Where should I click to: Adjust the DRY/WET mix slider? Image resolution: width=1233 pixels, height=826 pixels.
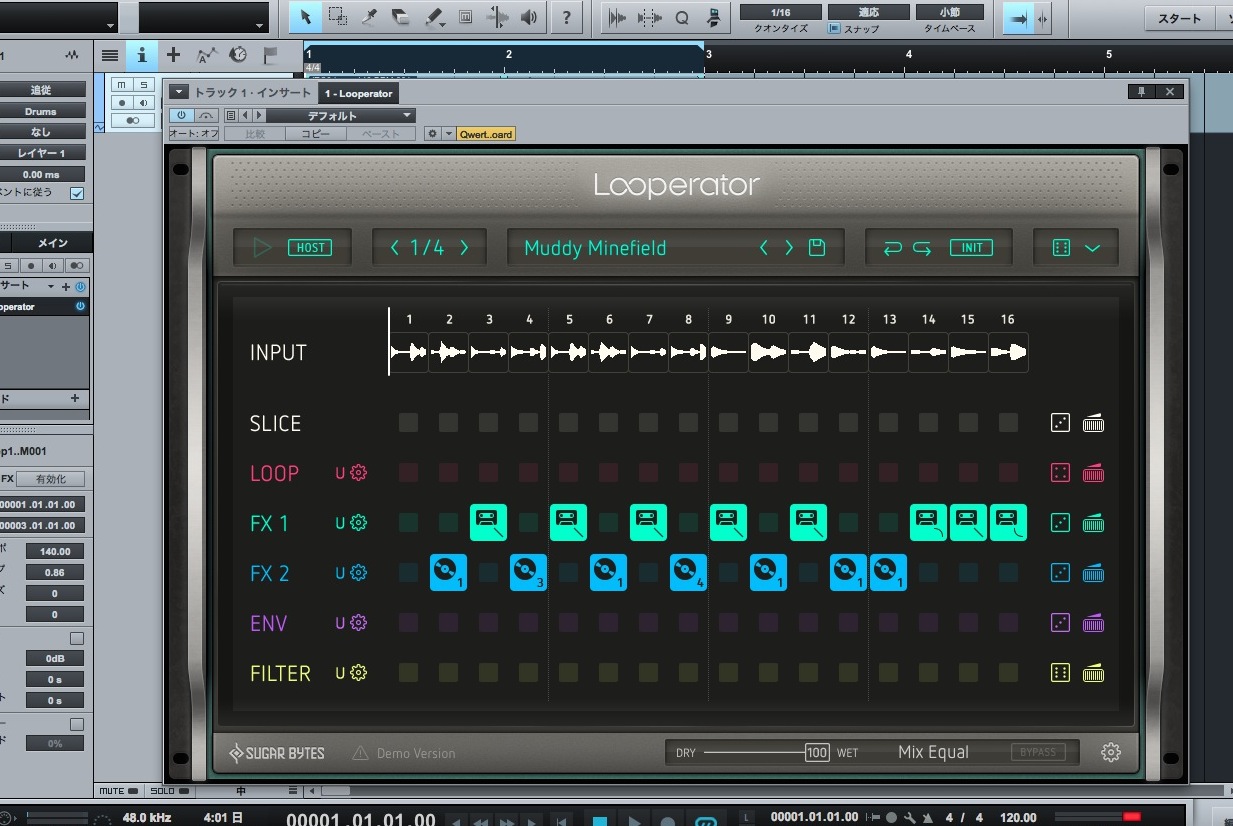pos(767,752)
